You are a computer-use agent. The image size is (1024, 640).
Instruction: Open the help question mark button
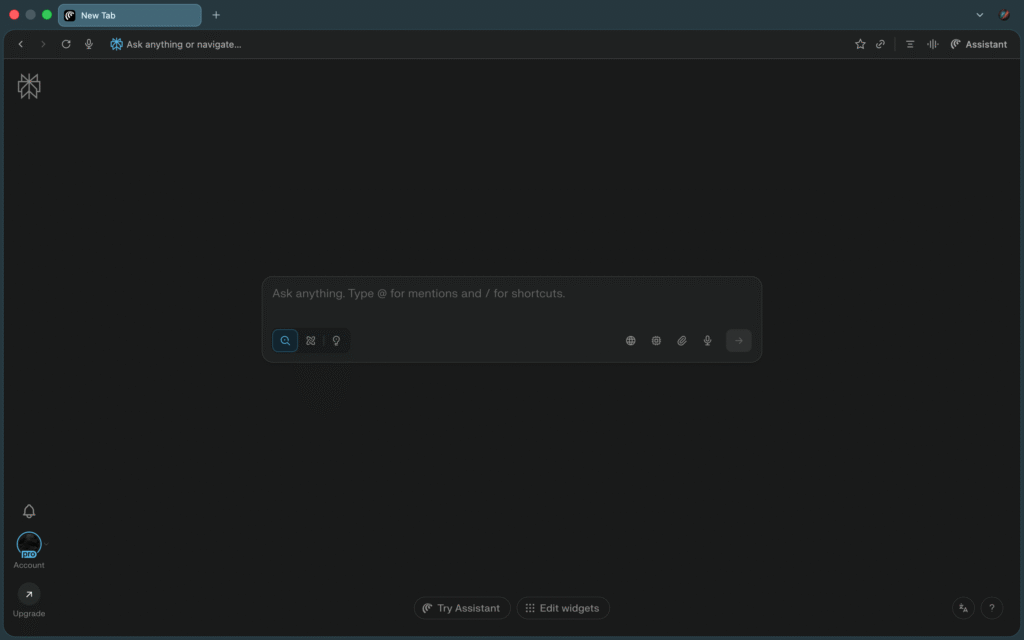[x=991, y=608]
